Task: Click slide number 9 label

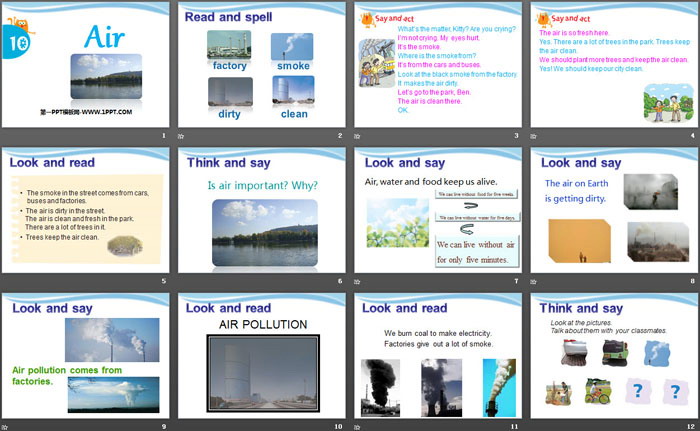Action: coord(164,427)
